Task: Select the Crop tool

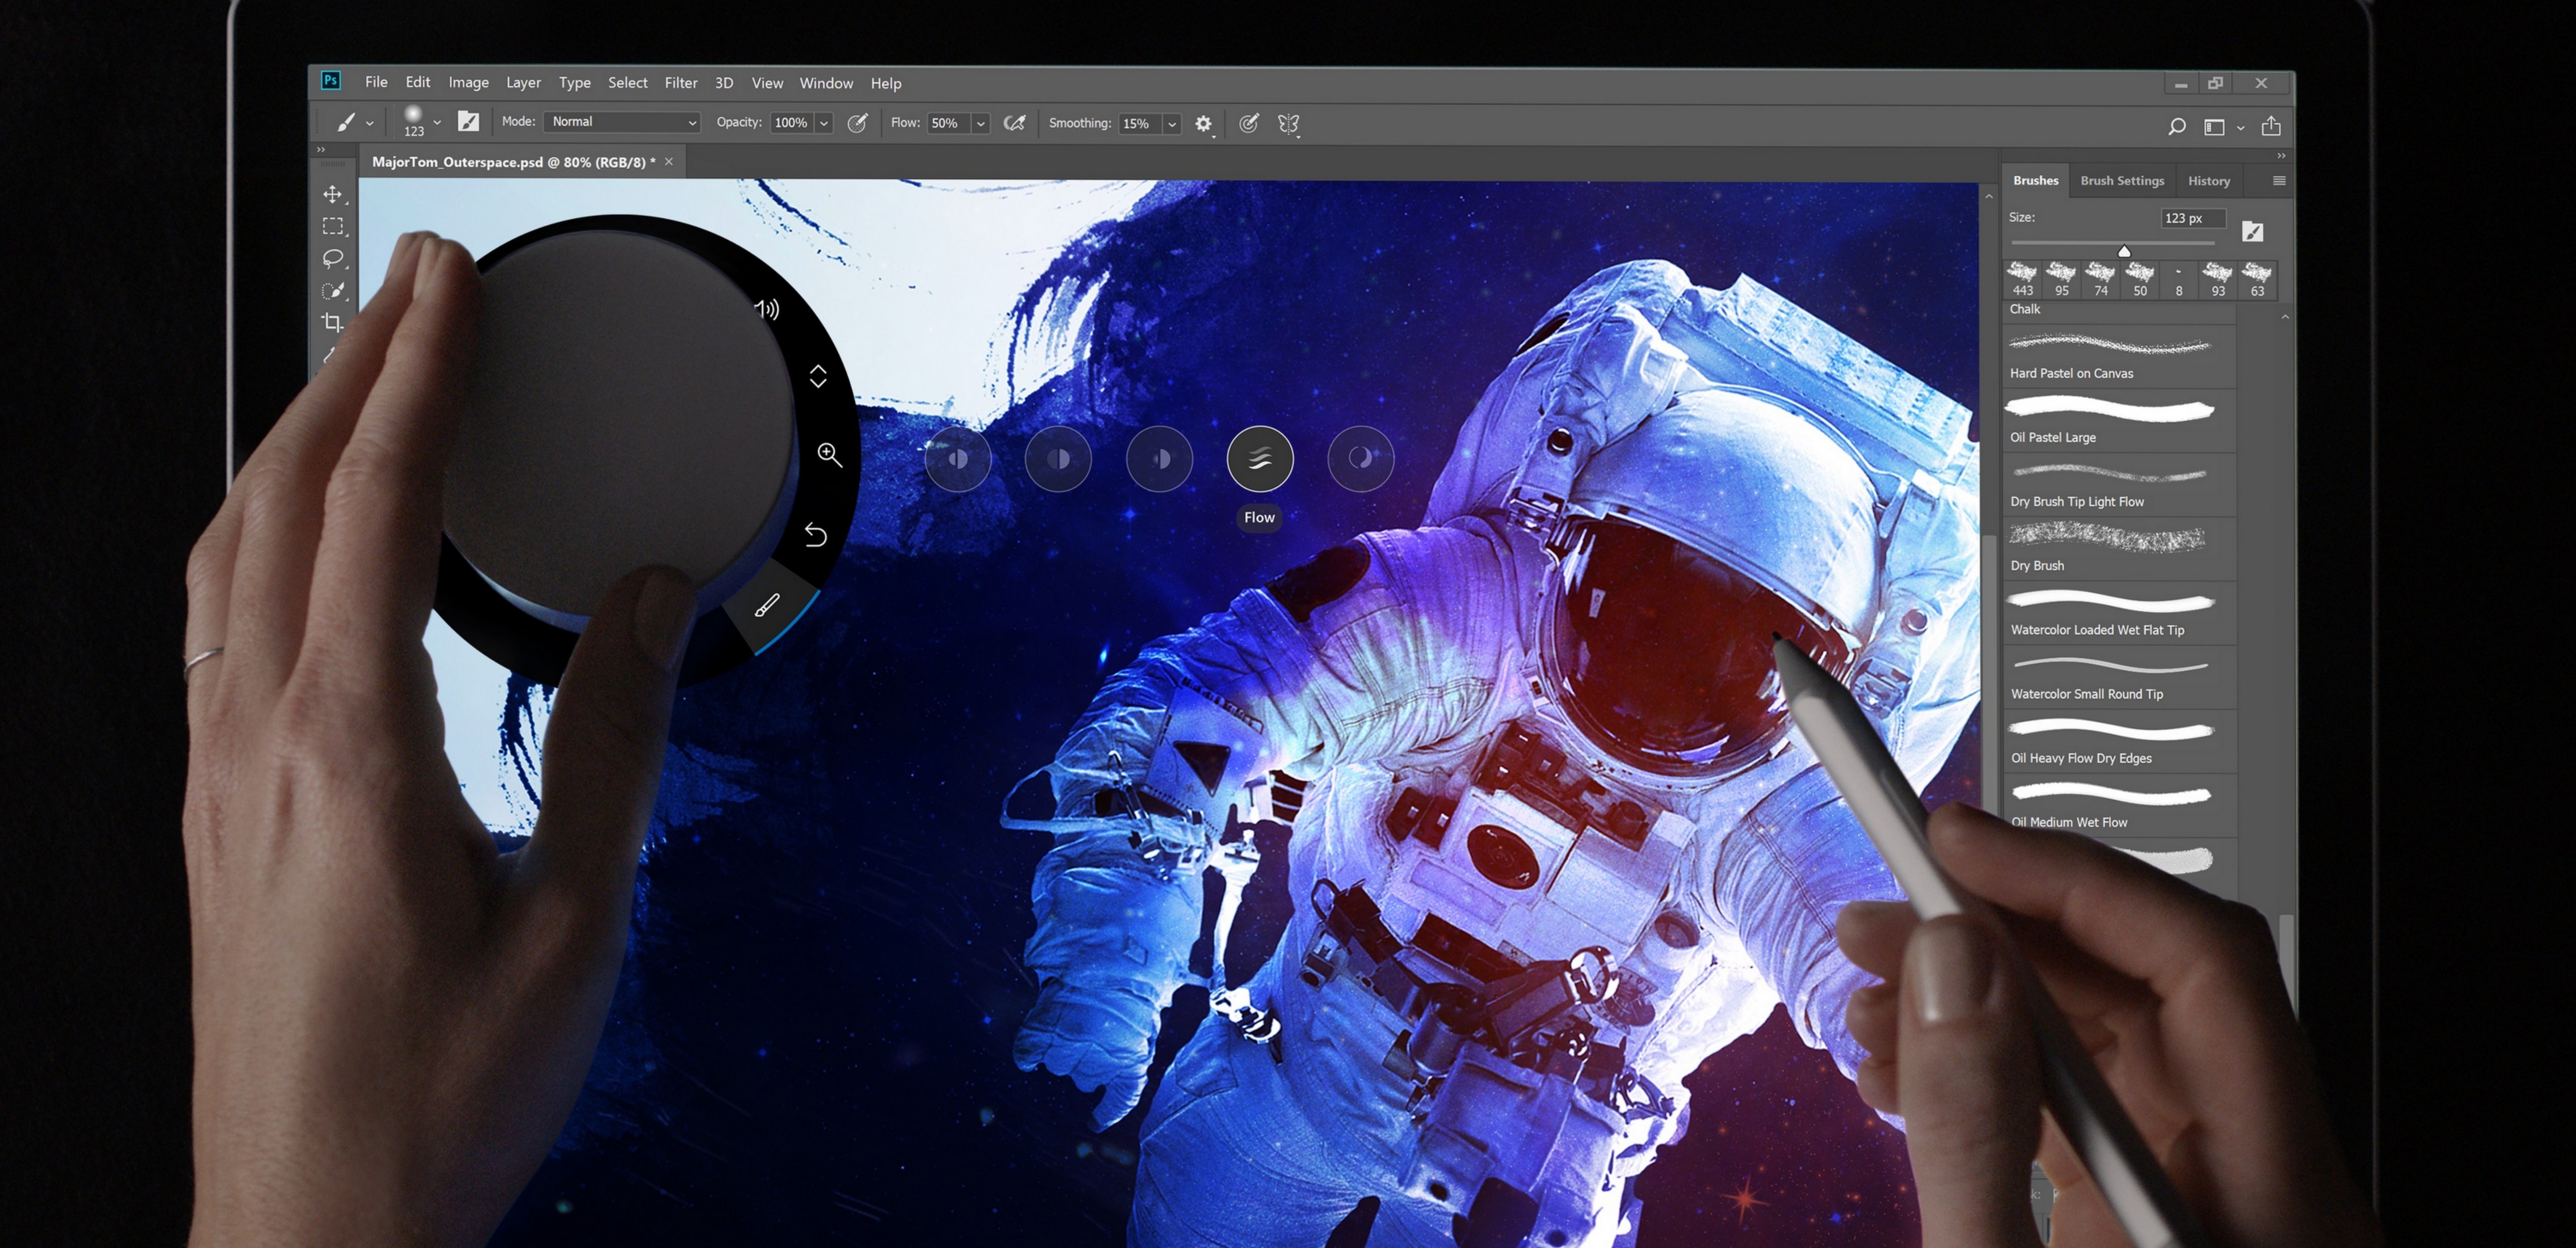Action: click(332, 322)
